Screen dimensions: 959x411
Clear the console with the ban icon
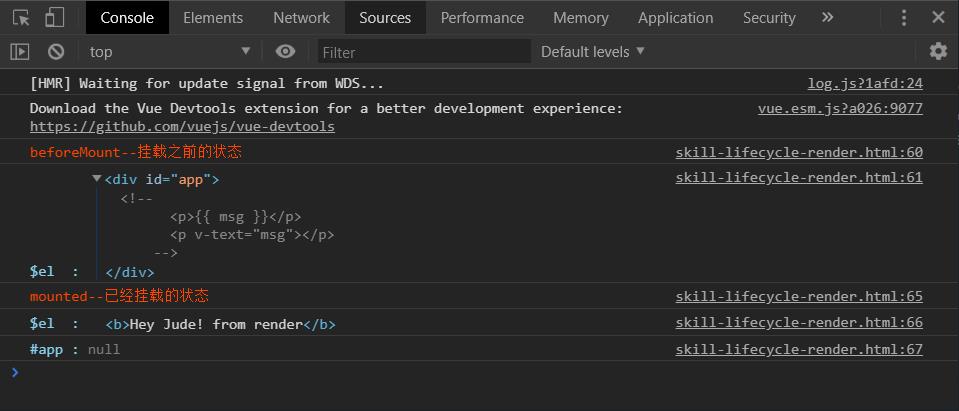point(56,51)
